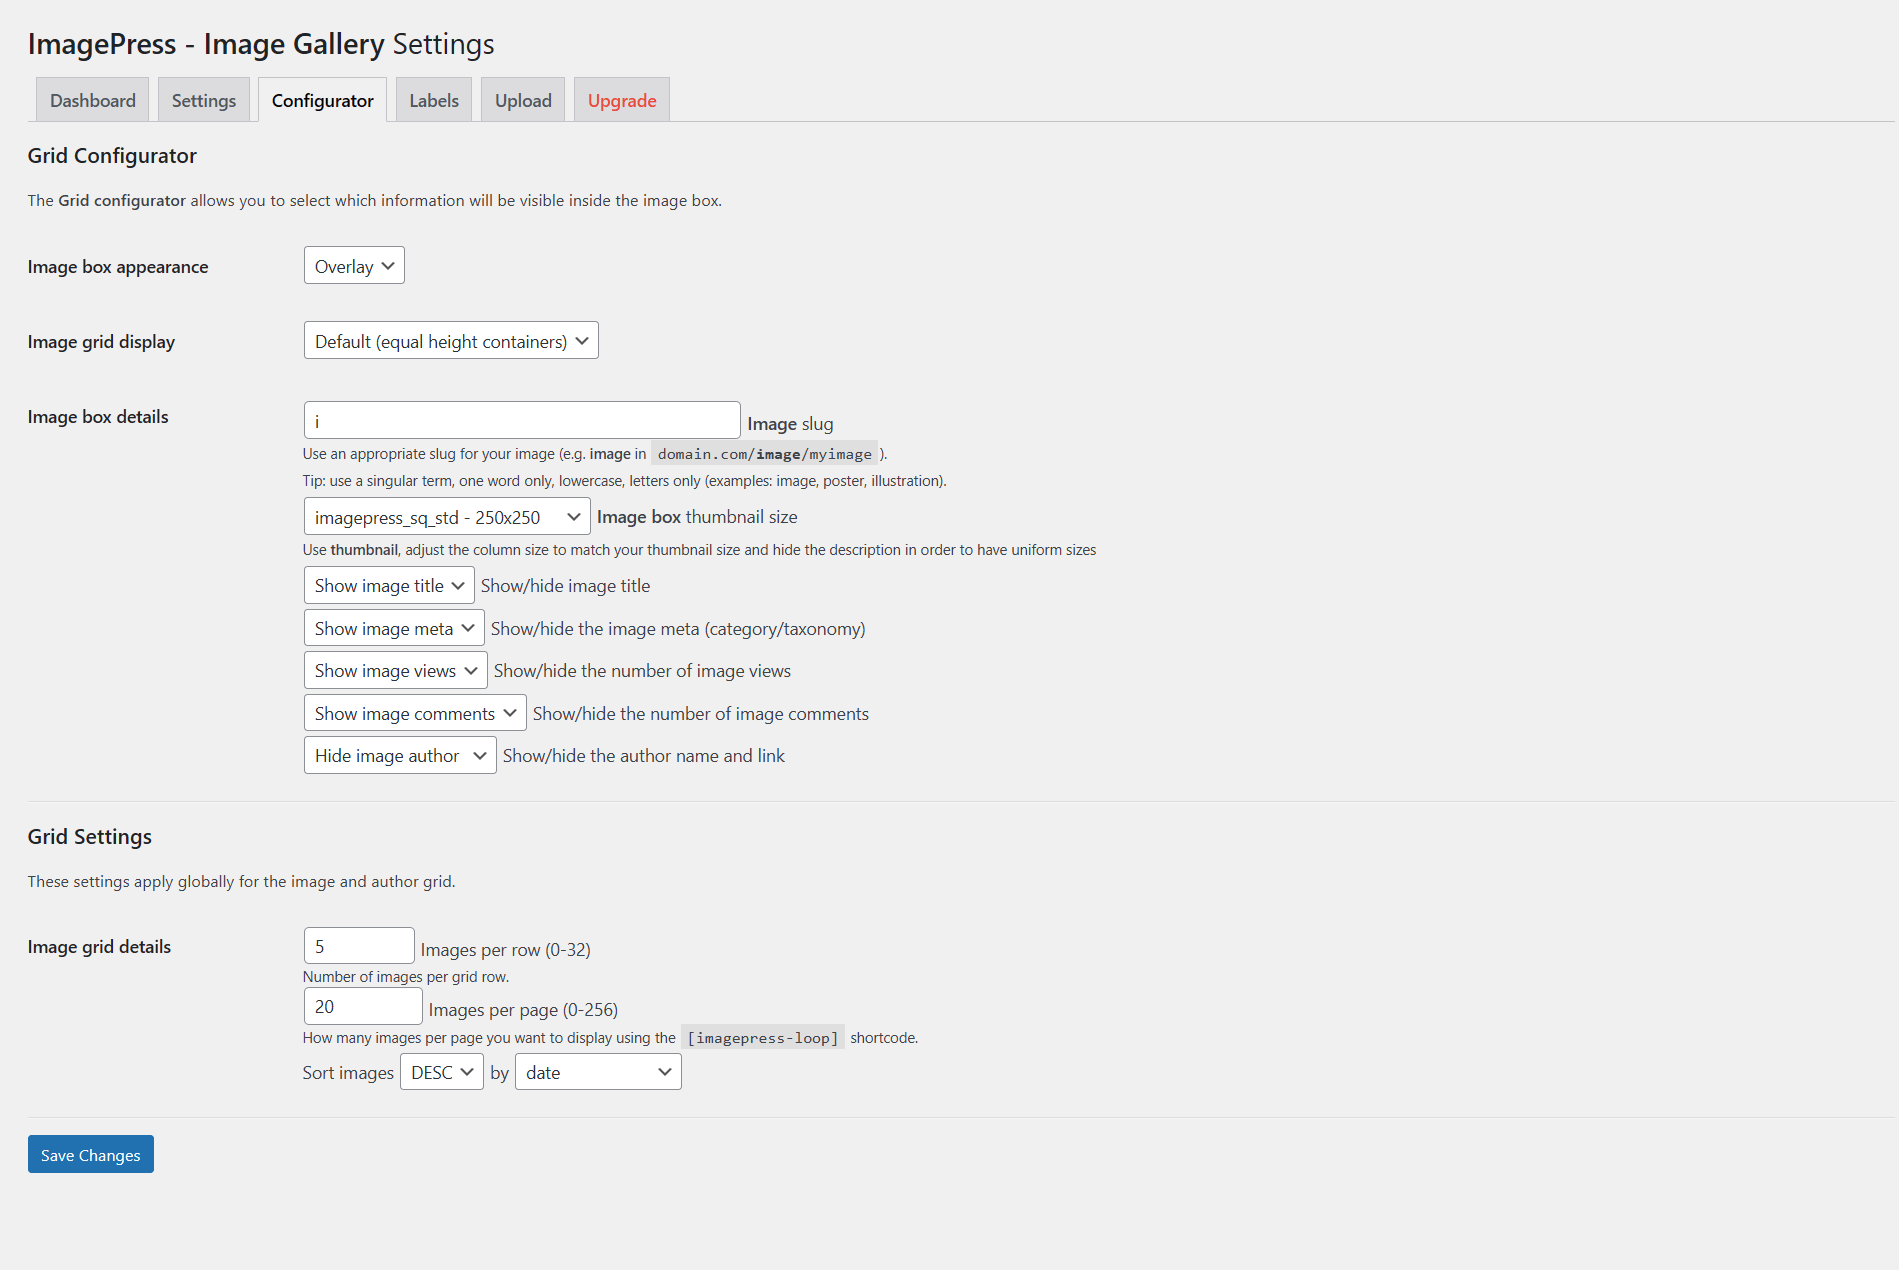Select the Configurator tab
This screenshot has height=1270, width=1899.
click(x=322, y=100)
